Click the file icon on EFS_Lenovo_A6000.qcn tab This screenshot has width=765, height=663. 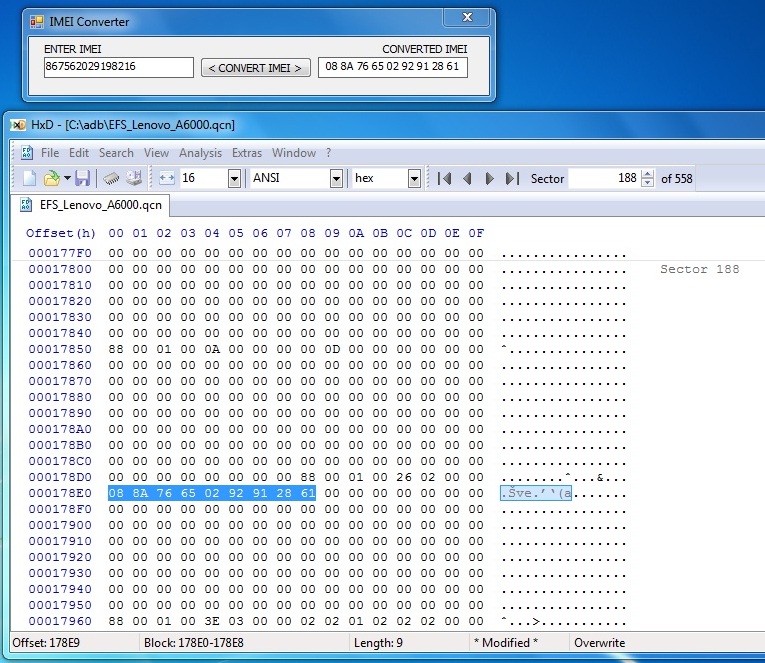point(26,204)
